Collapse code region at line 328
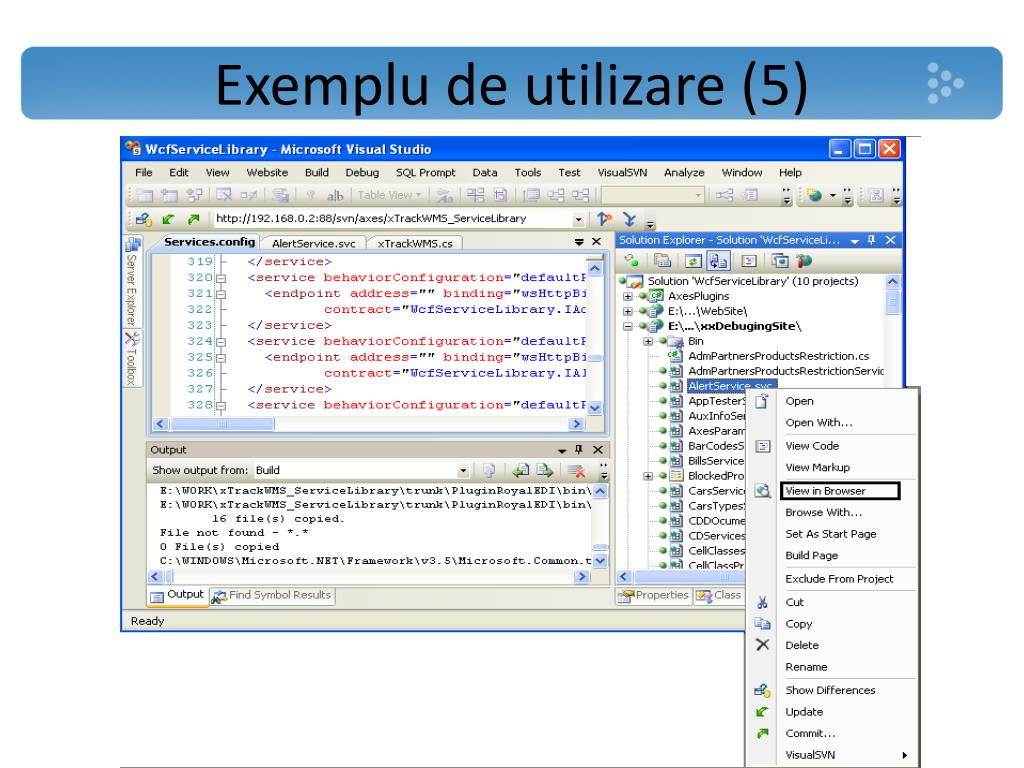The image size is (1024, 768). (x=221, y=406)
